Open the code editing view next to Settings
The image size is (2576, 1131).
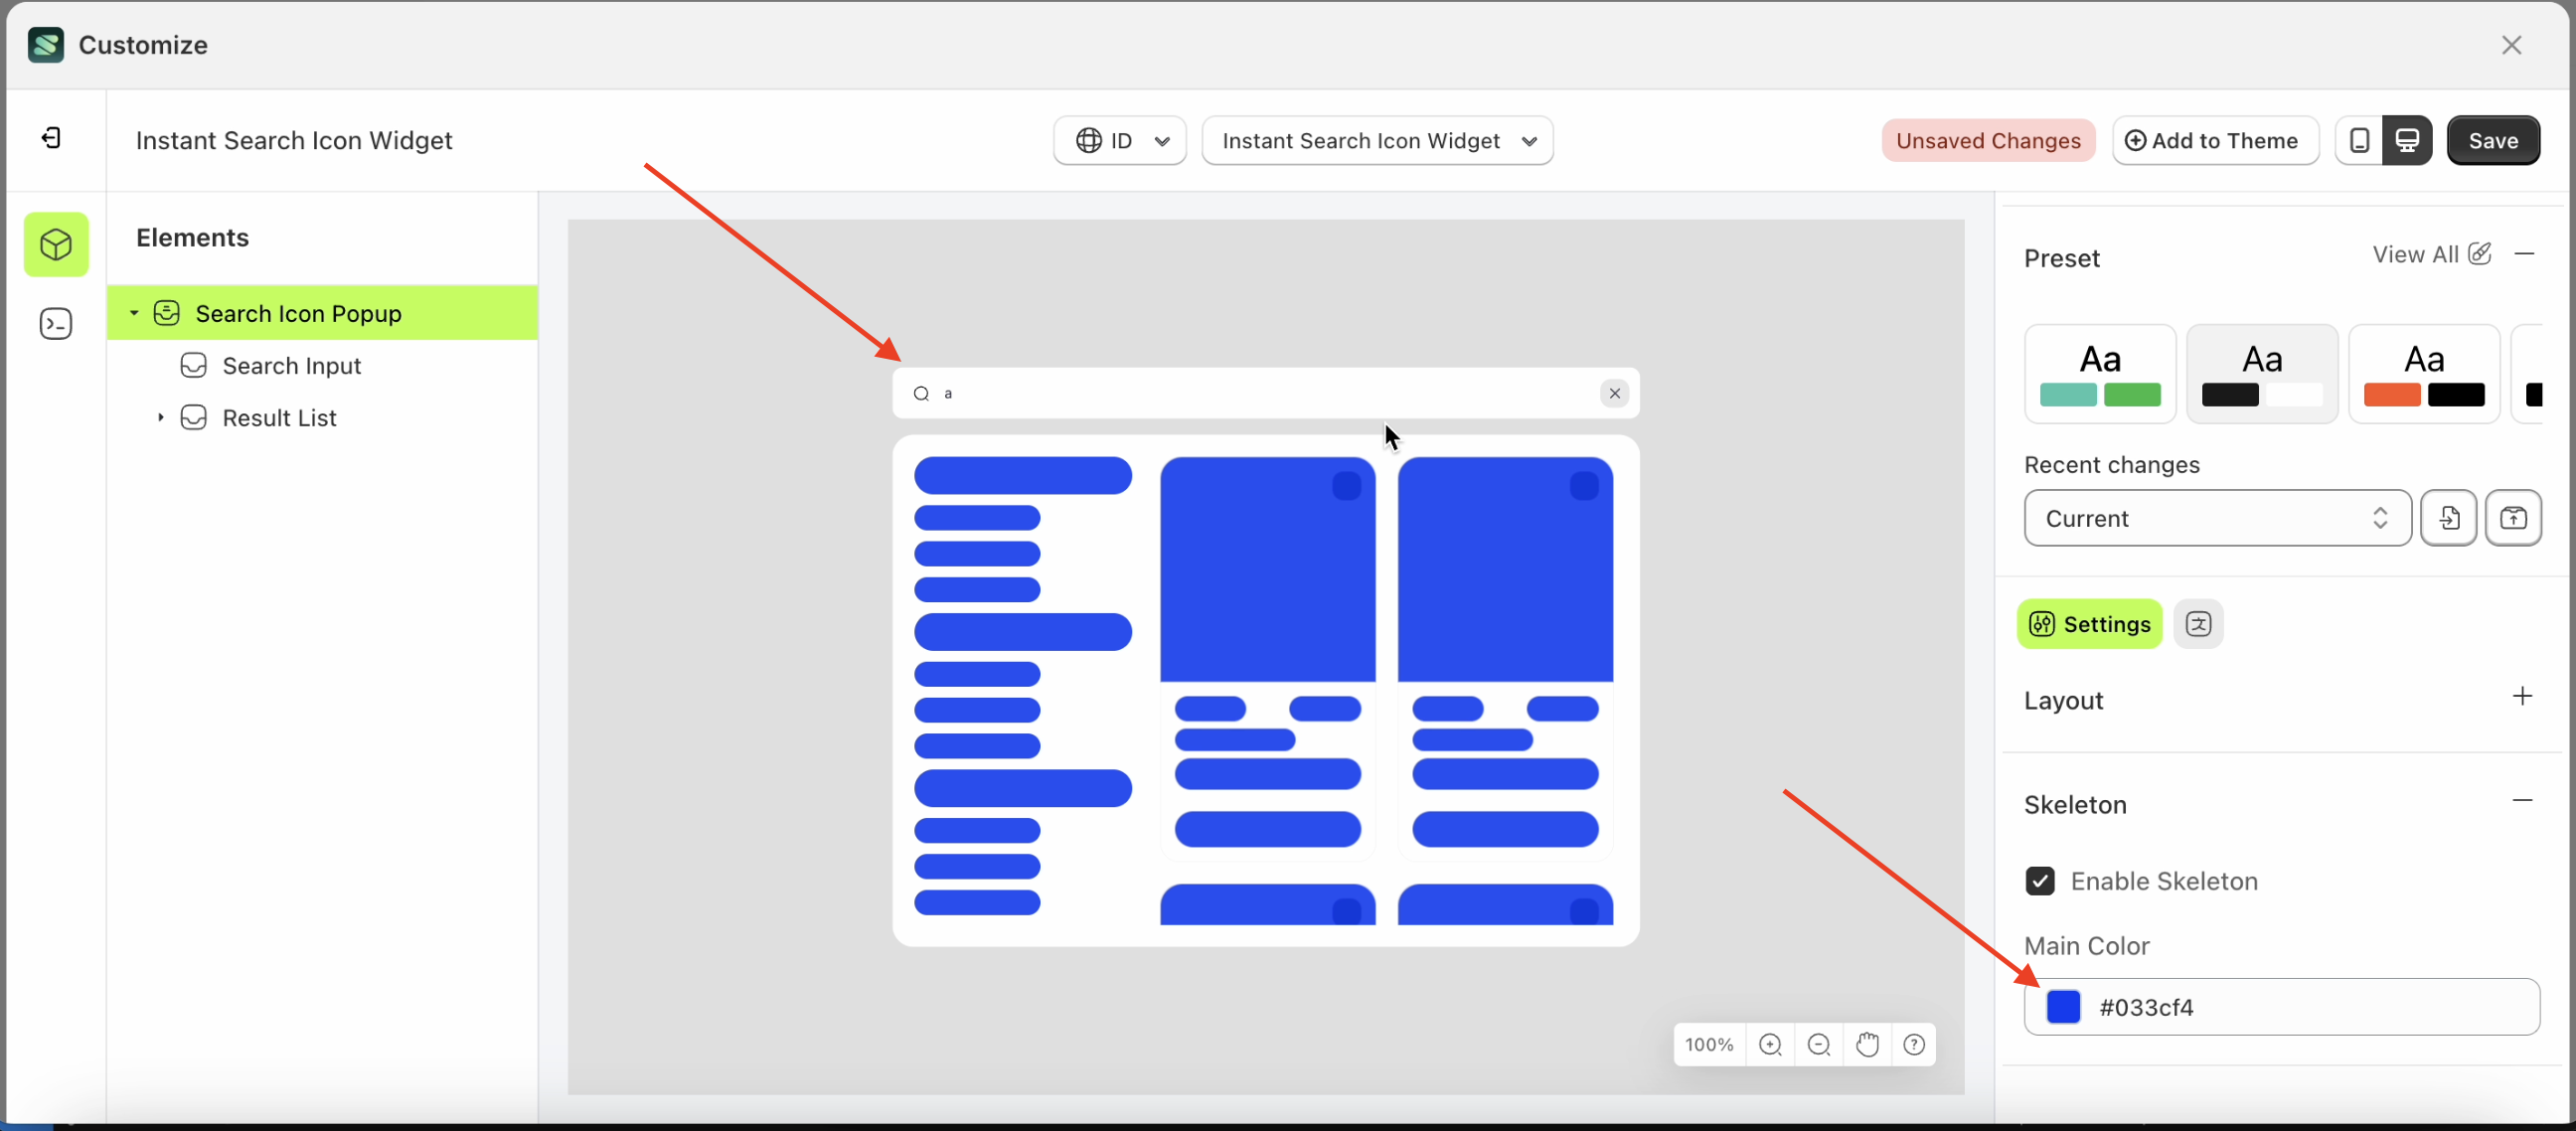point(2199,623)
